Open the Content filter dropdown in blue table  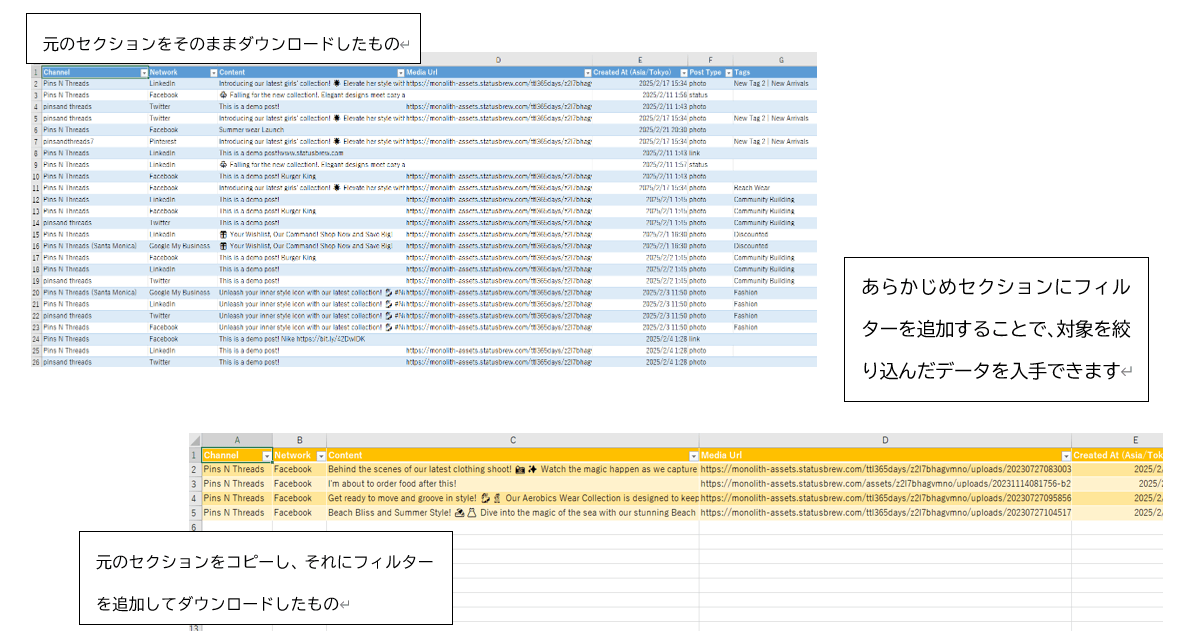click(401, 73)
